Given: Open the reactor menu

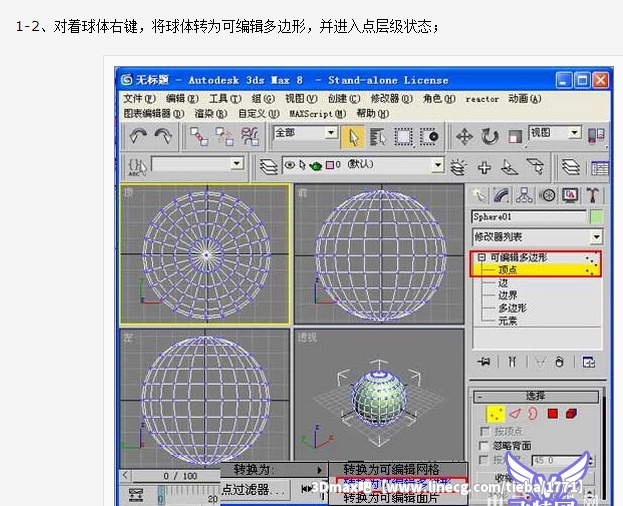Looking at the screenshot, I should point(482,99).
